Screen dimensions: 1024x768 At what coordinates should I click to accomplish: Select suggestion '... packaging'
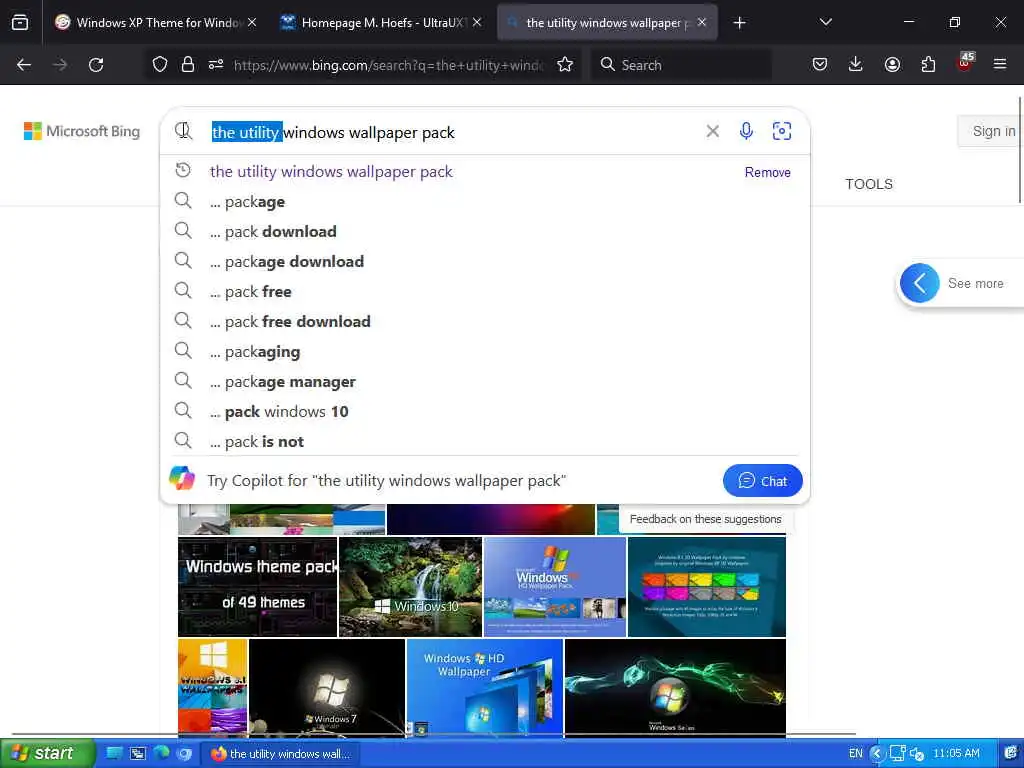(x=485, y=352)
